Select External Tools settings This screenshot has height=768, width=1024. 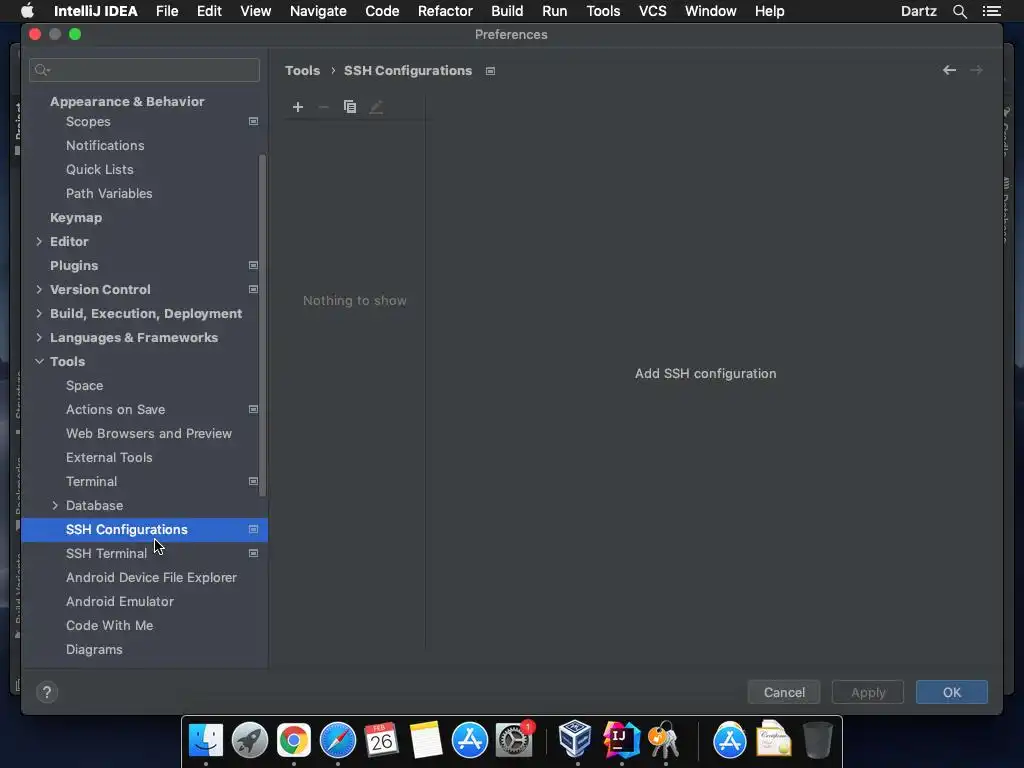(109, 457)
